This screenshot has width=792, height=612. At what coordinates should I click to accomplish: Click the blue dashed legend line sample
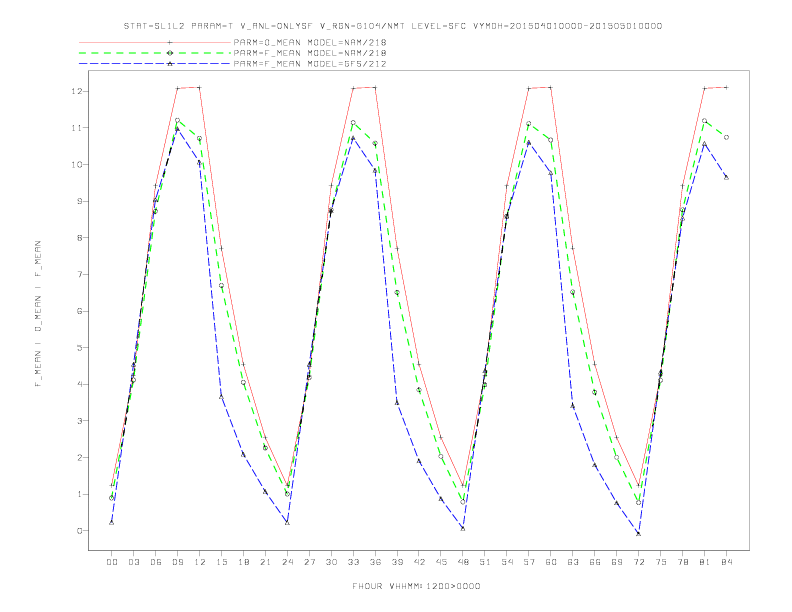(x=155, y=64)
